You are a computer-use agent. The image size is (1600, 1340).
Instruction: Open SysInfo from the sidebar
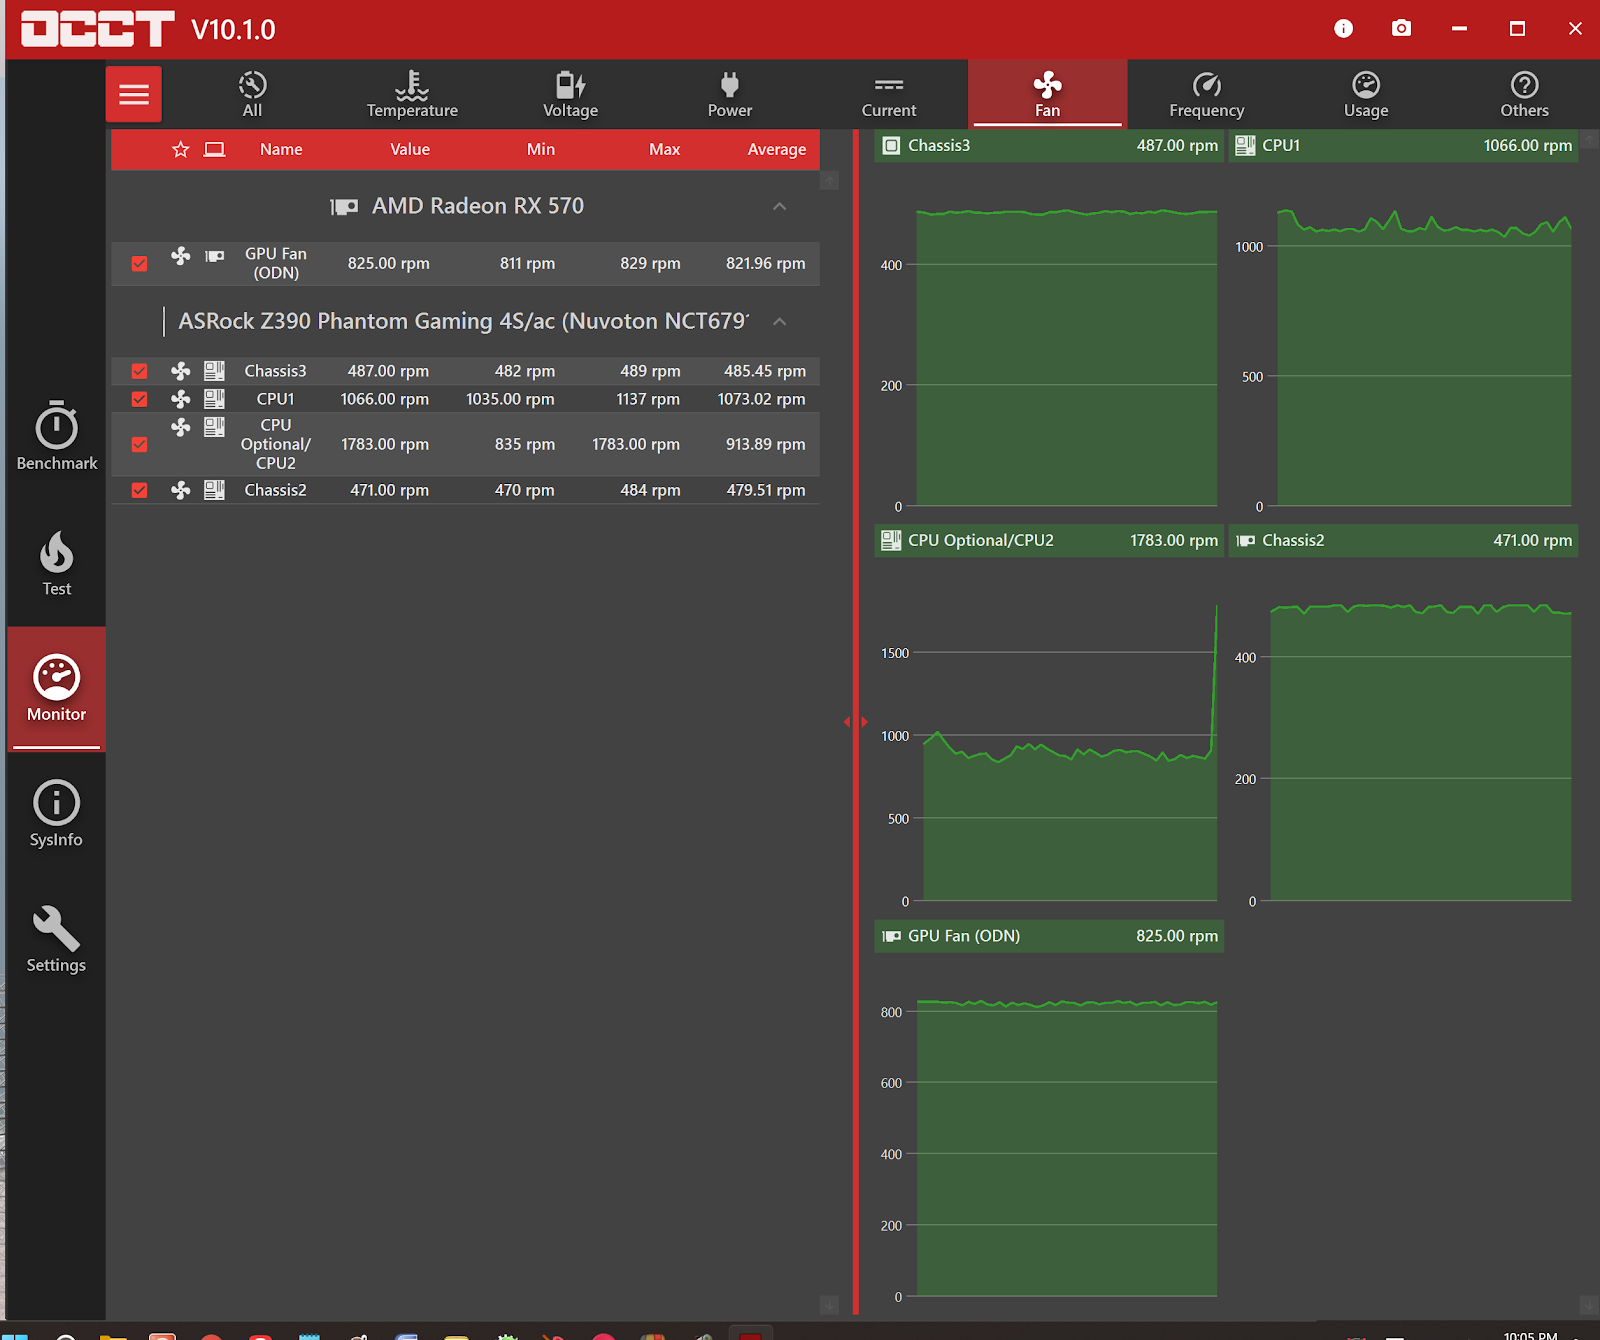pos(57,814)
